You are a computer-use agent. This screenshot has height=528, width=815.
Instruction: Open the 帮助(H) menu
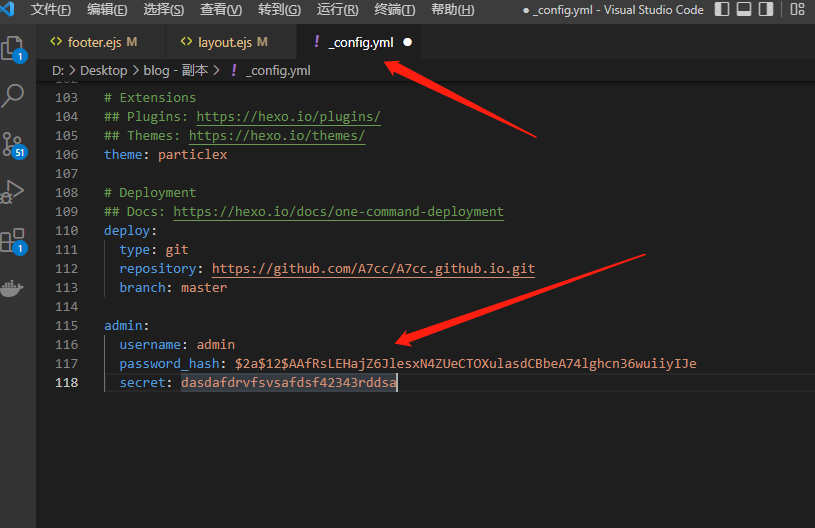(x=452, y=10)
